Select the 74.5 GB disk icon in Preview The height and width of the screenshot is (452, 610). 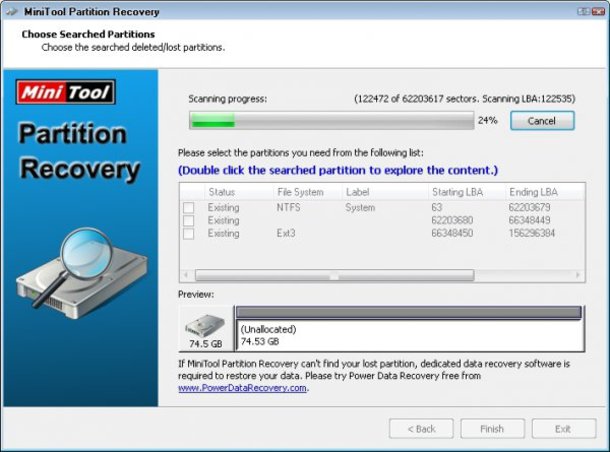tap(205, 329)
